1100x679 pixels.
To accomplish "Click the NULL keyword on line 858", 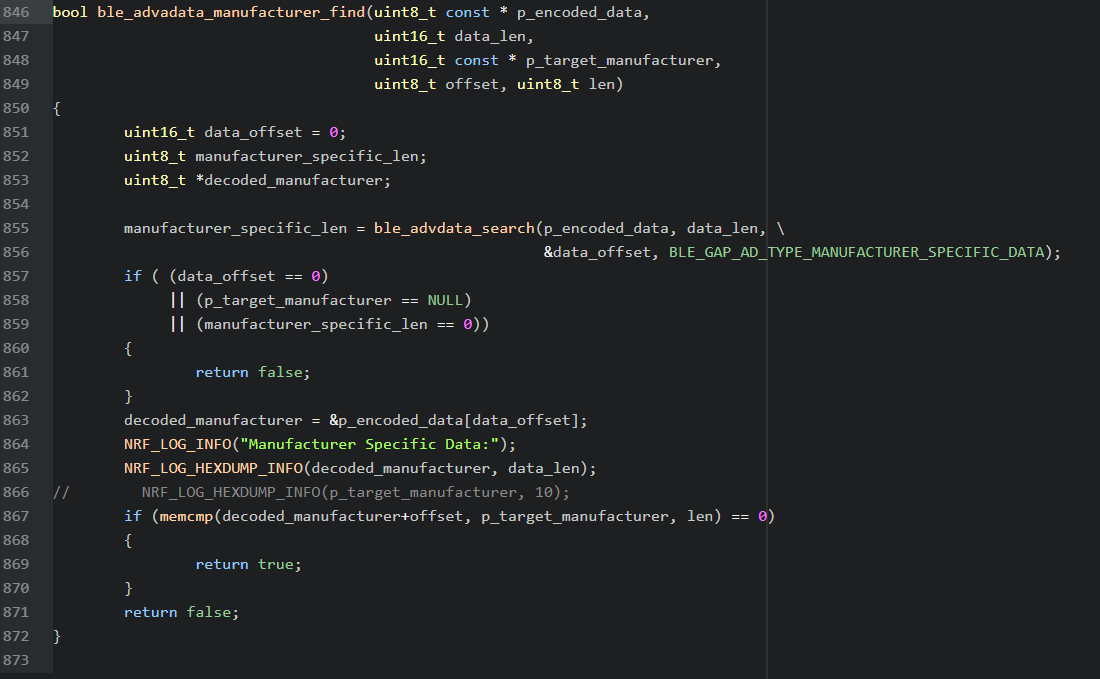I will pyautogui.click(x=445, y=300).
